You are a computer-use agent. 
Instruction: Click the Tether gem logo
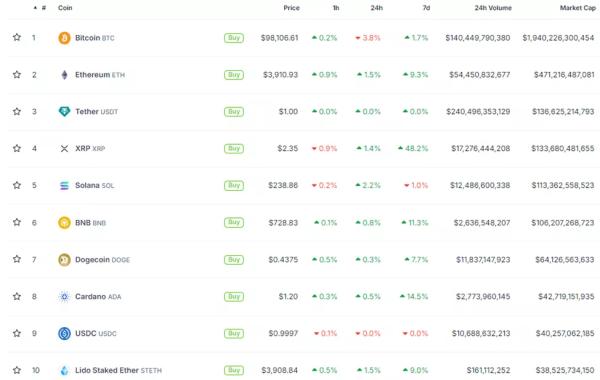click(x=64, y=111)
